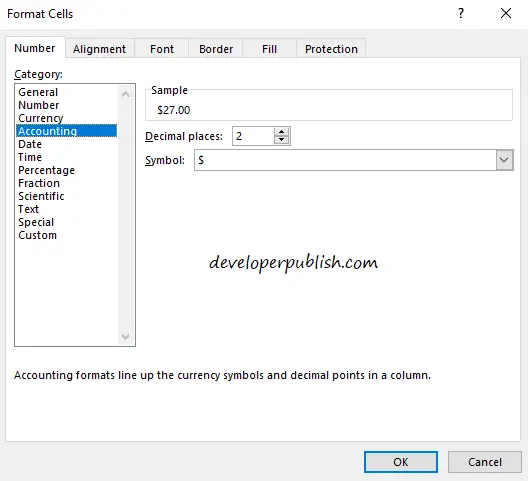
Task: Switch to the Alignment tab
Action: [99, 49]
